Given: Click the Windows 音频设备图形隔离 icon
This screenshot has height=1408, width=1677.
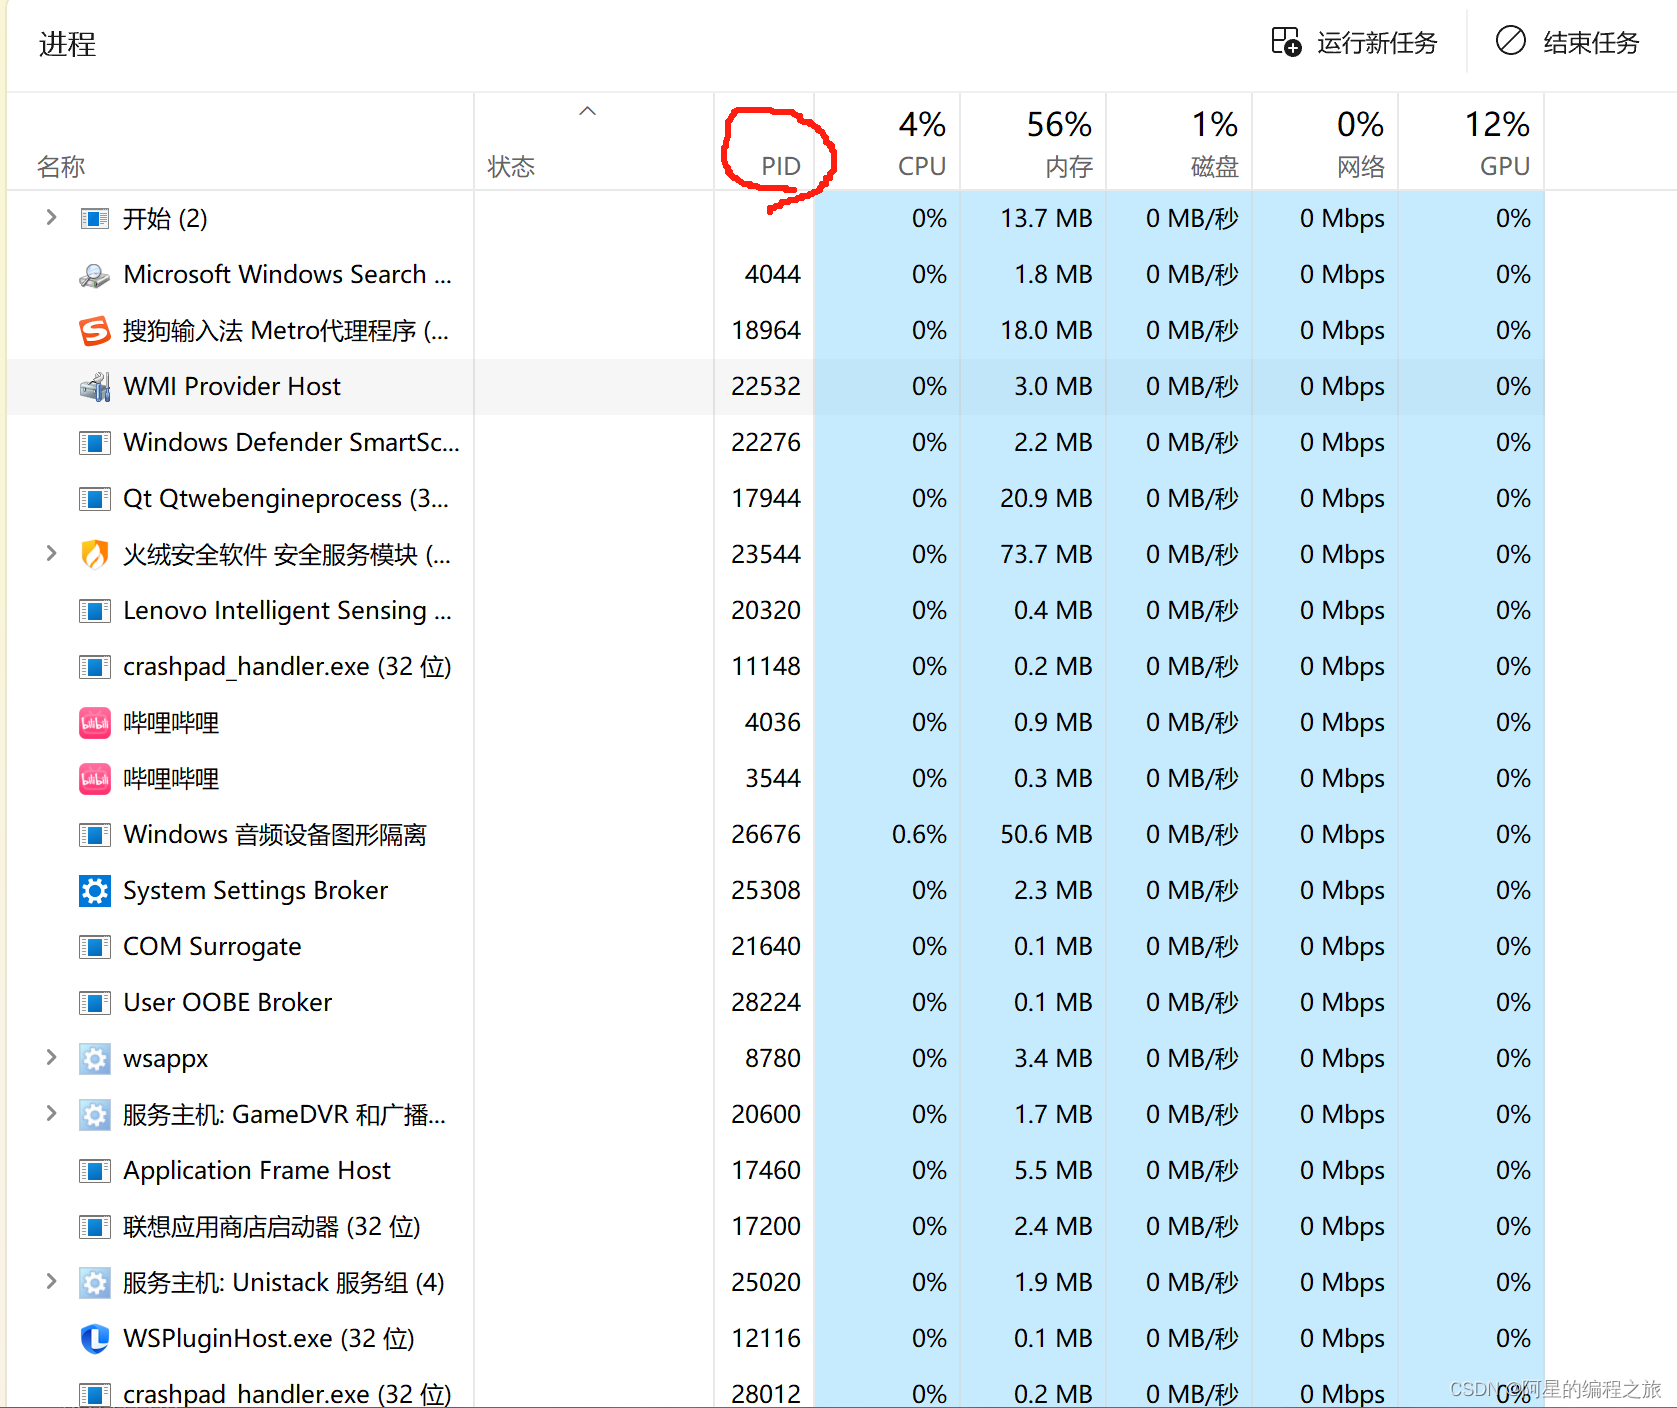Looking at the screenshot, I should (x=94, y=835).
